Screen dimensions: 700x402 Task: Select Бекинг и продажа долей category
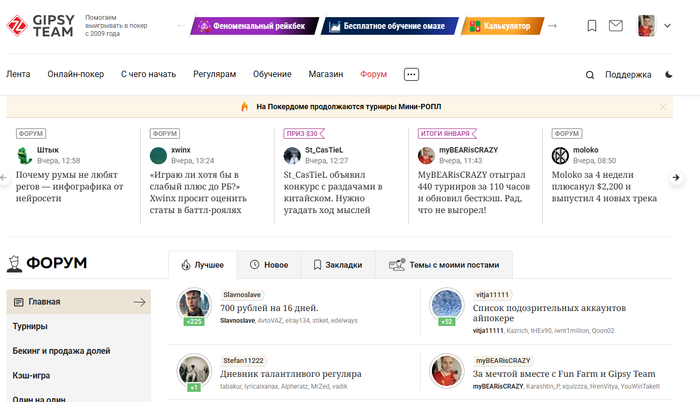[x=61, y=351]
